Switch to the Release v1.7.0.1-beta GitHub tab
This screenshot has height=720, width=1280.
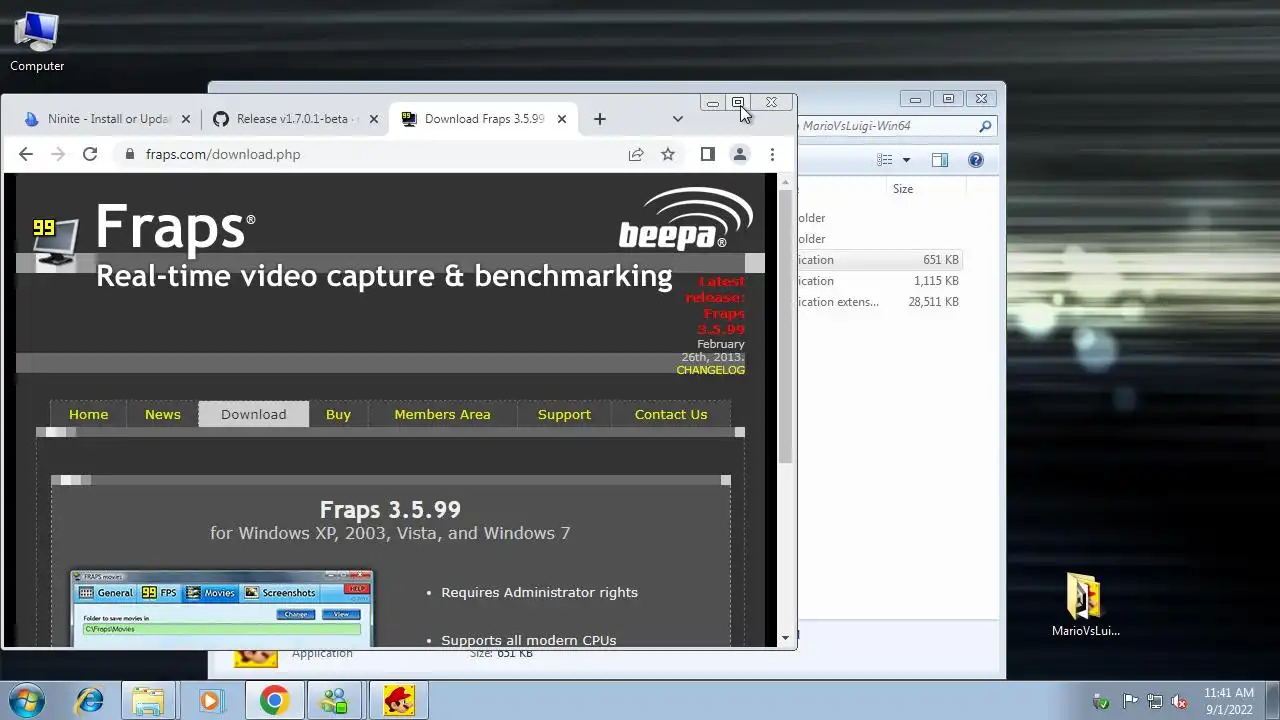click(295, 119)
